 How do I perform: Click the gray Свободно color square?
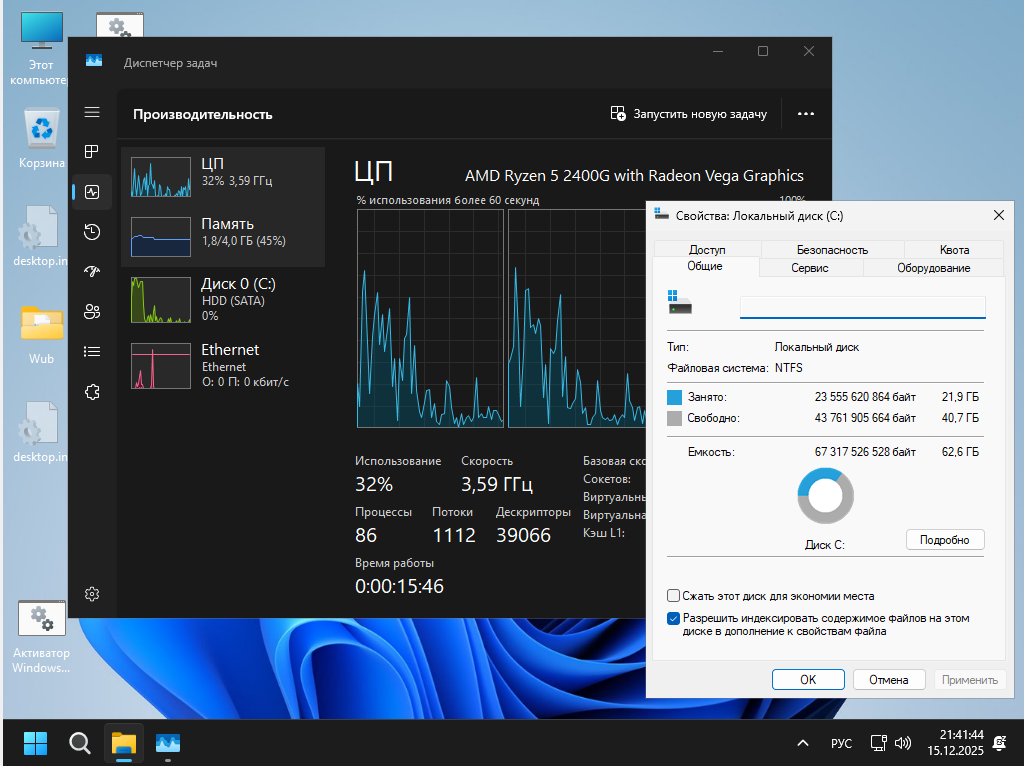674,418
